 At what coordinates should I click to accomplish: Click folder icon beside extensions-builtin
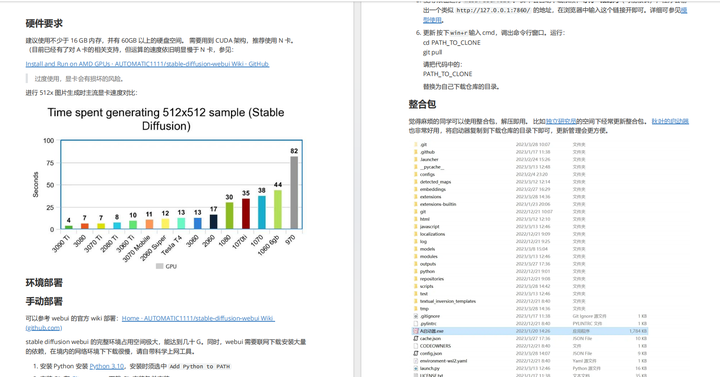(x=416, y=204)
